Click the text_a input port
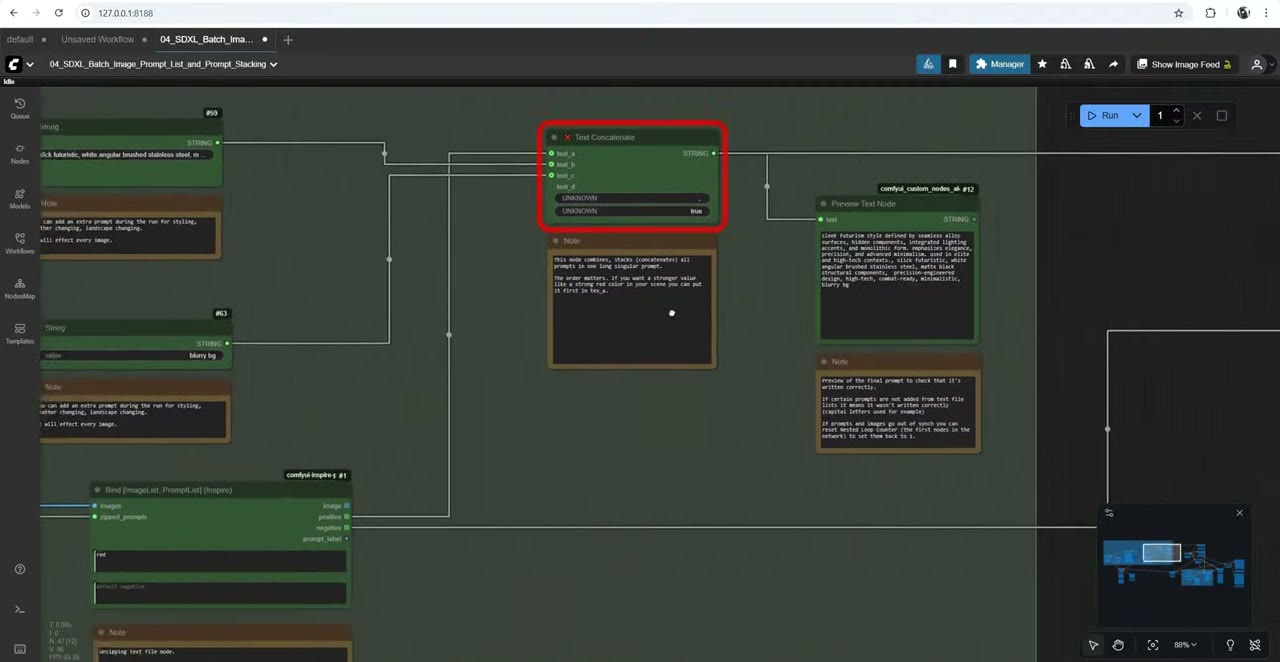Viewport: 1280px width, 662px height. tap(551, 154)
